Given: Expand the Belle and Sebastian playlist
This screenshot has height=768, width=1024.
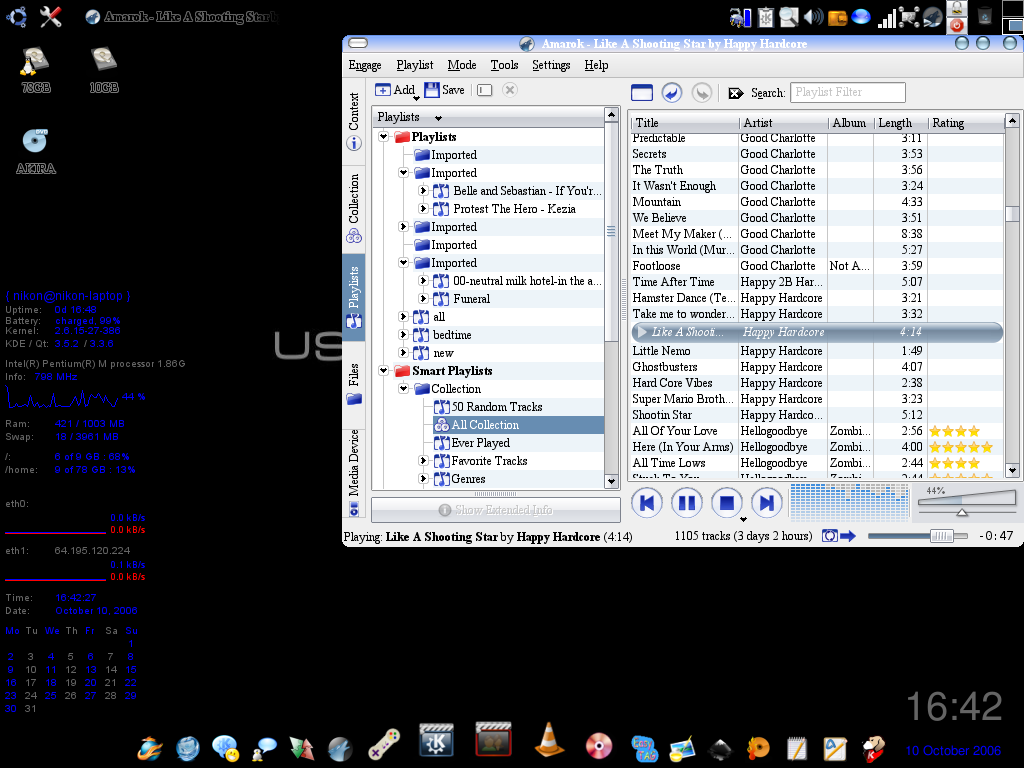Looking at the screenshot, I should (x=423, y=191).
